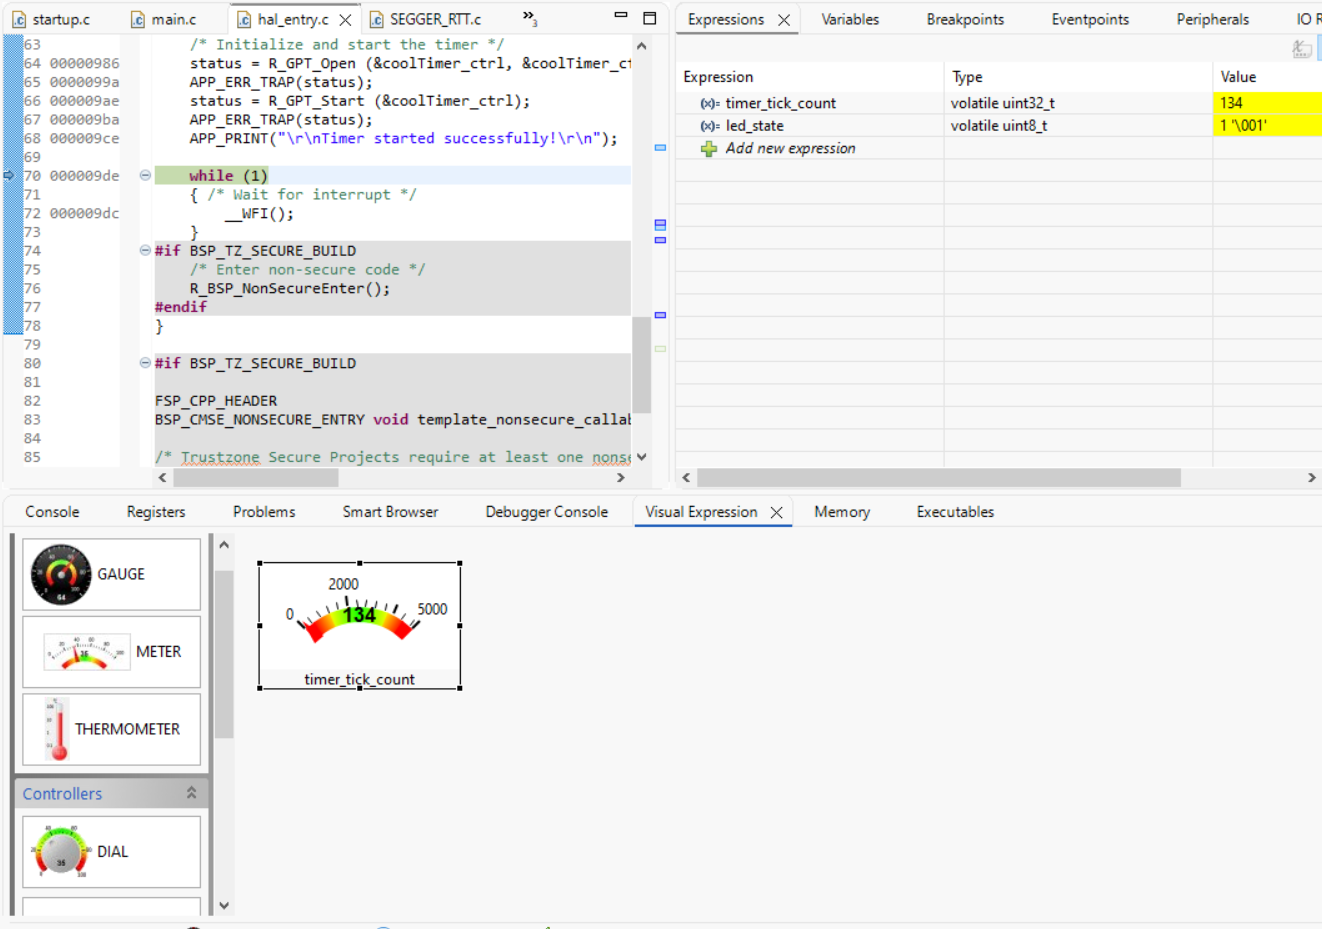Screen dimensions: 1322x929
Task: Click the Value column header
Action: coord(1267,77)
